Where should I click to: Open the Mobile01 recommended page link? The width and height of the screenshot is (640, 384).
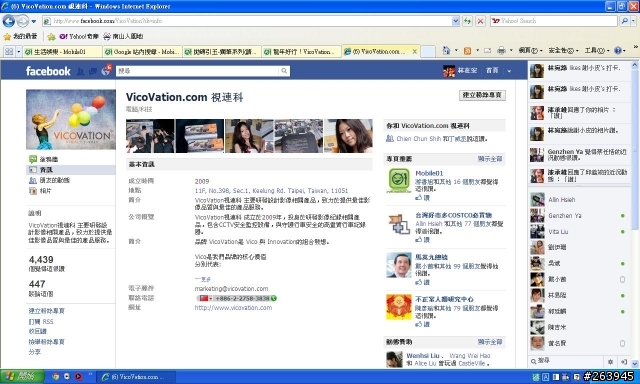pos(429,173)
